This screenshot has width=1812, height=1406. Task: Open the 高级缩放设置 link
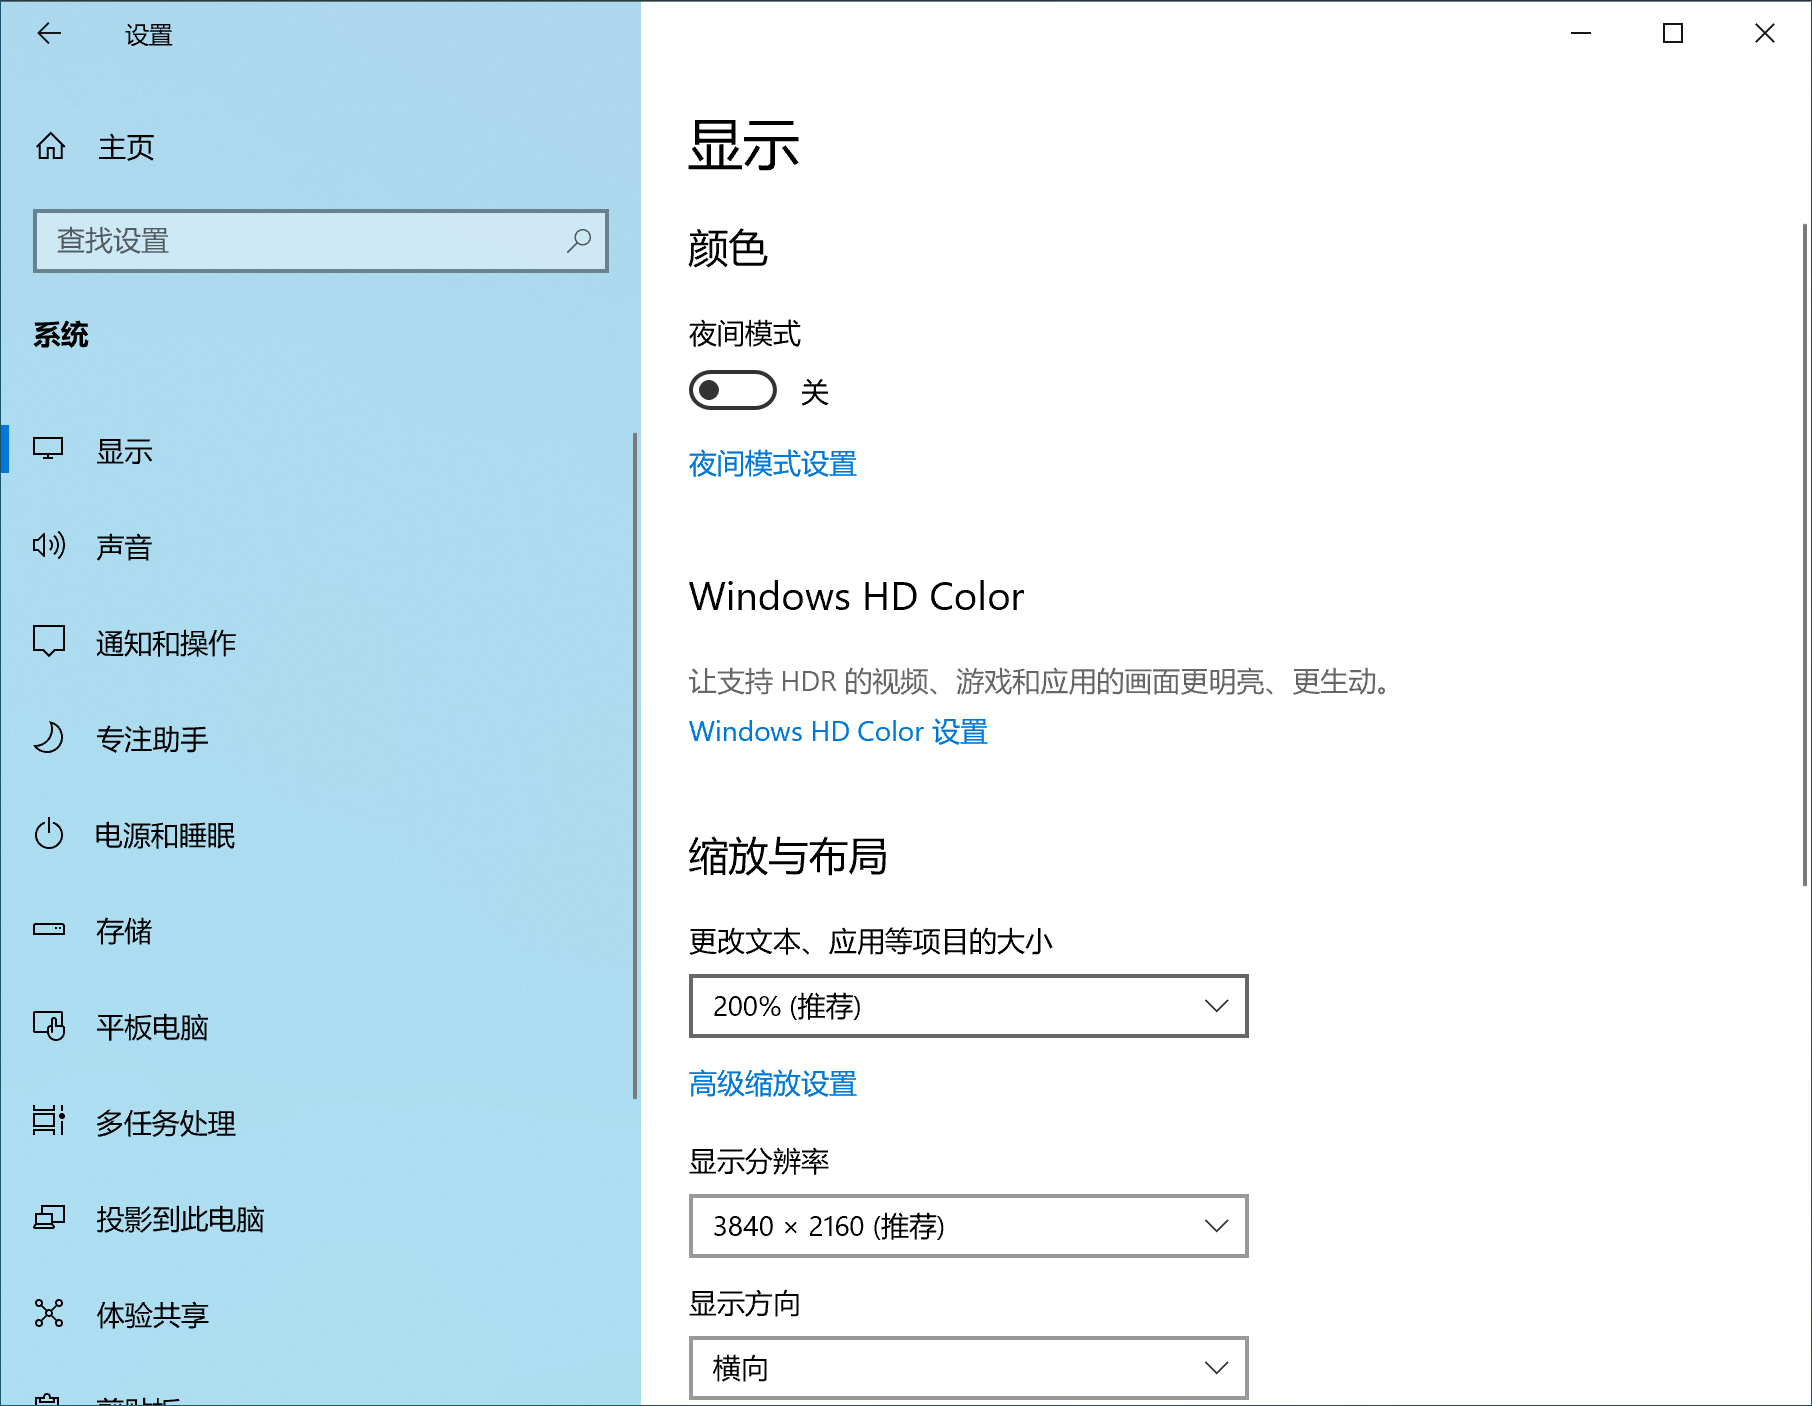point(772,1084)
